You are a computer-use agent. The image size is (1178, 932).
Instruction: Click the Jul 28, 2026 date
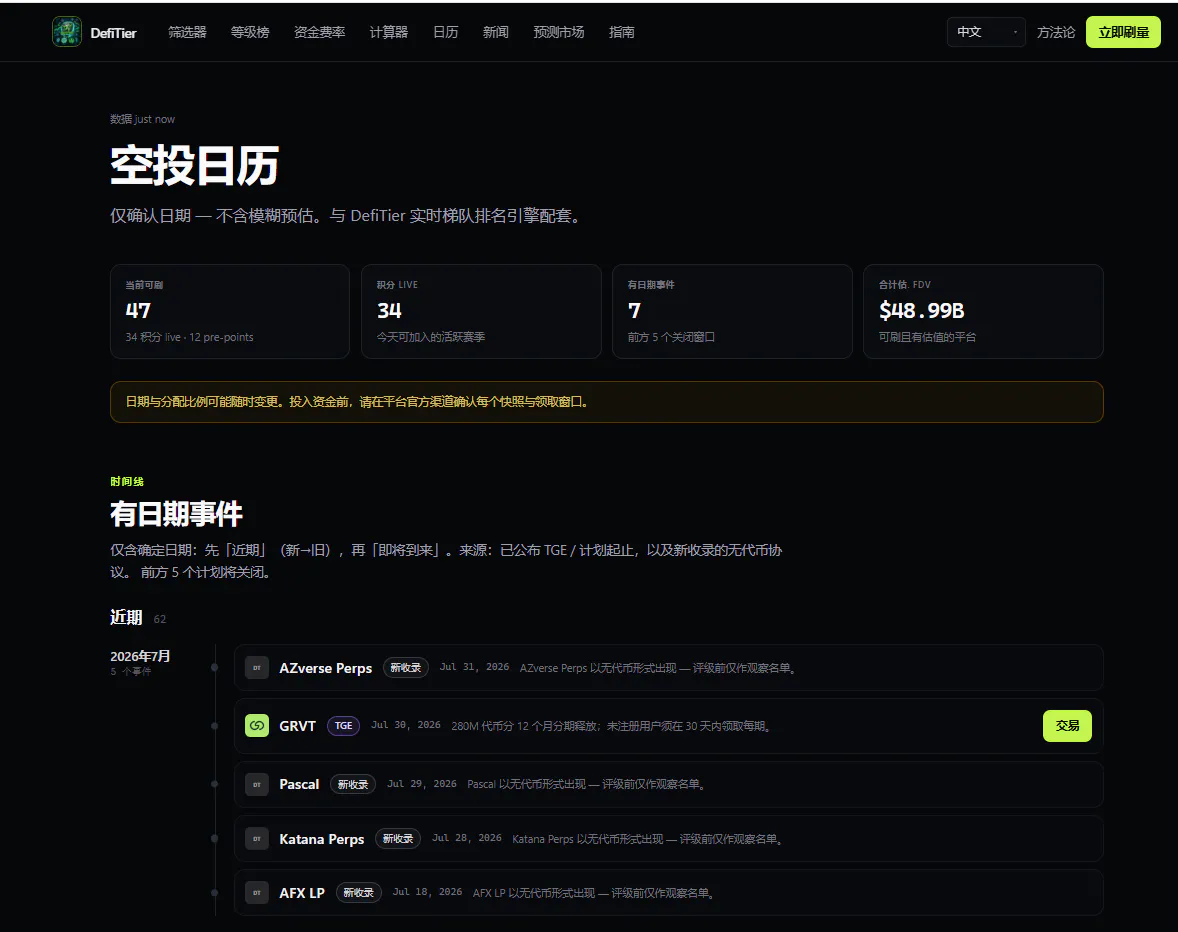coord(467,837)
